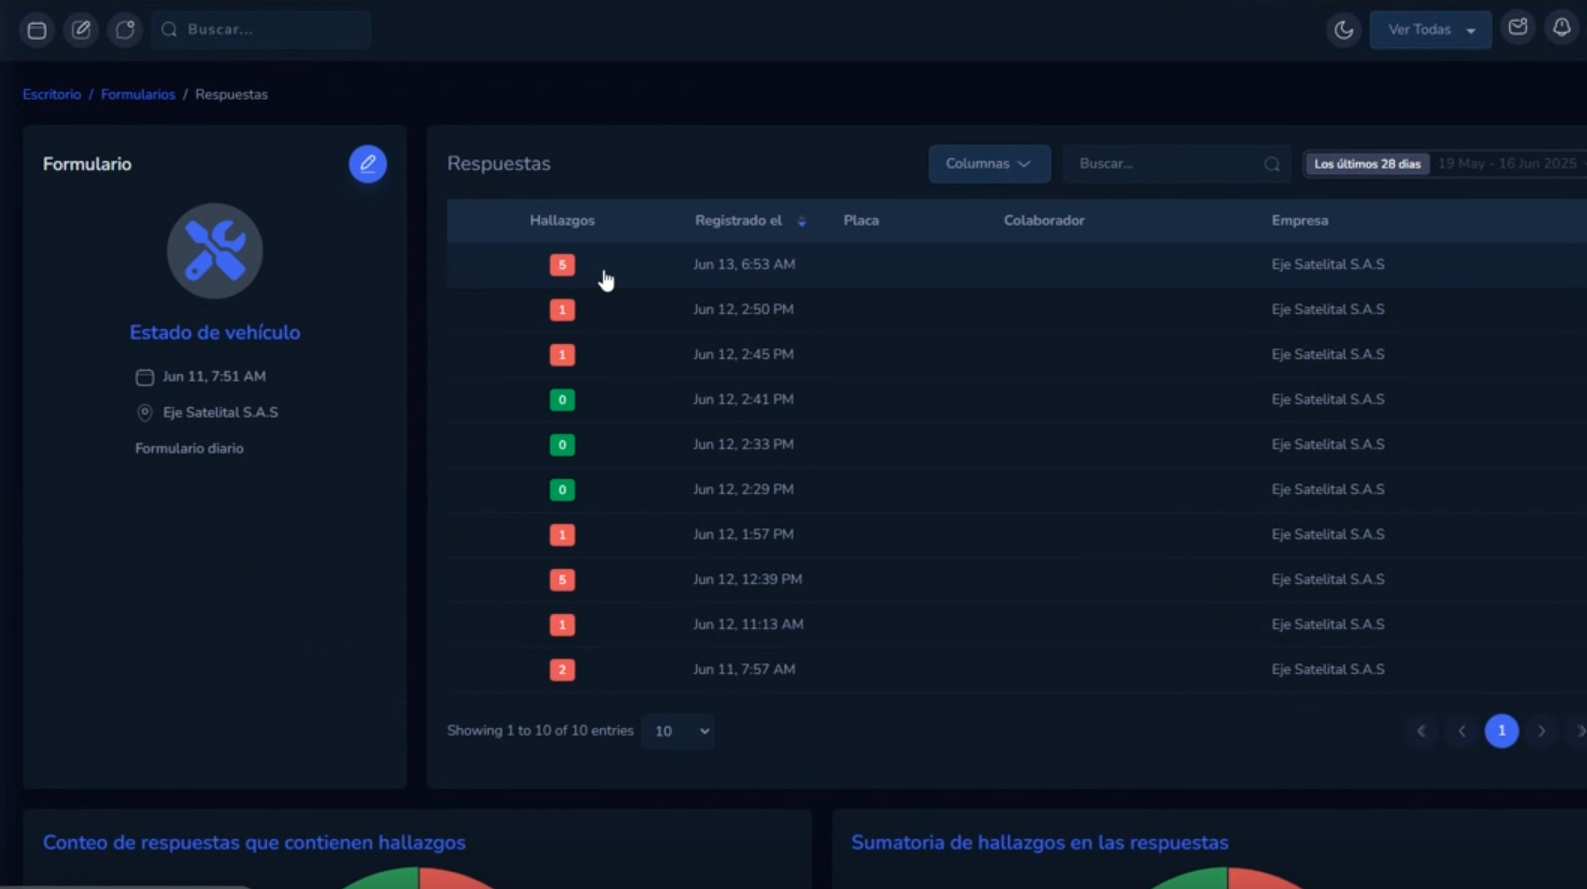Click the red 1 badge for Jun 12, 2:50 PM
This screenshot has height=889, width=1587.
[x=562, y=310]
